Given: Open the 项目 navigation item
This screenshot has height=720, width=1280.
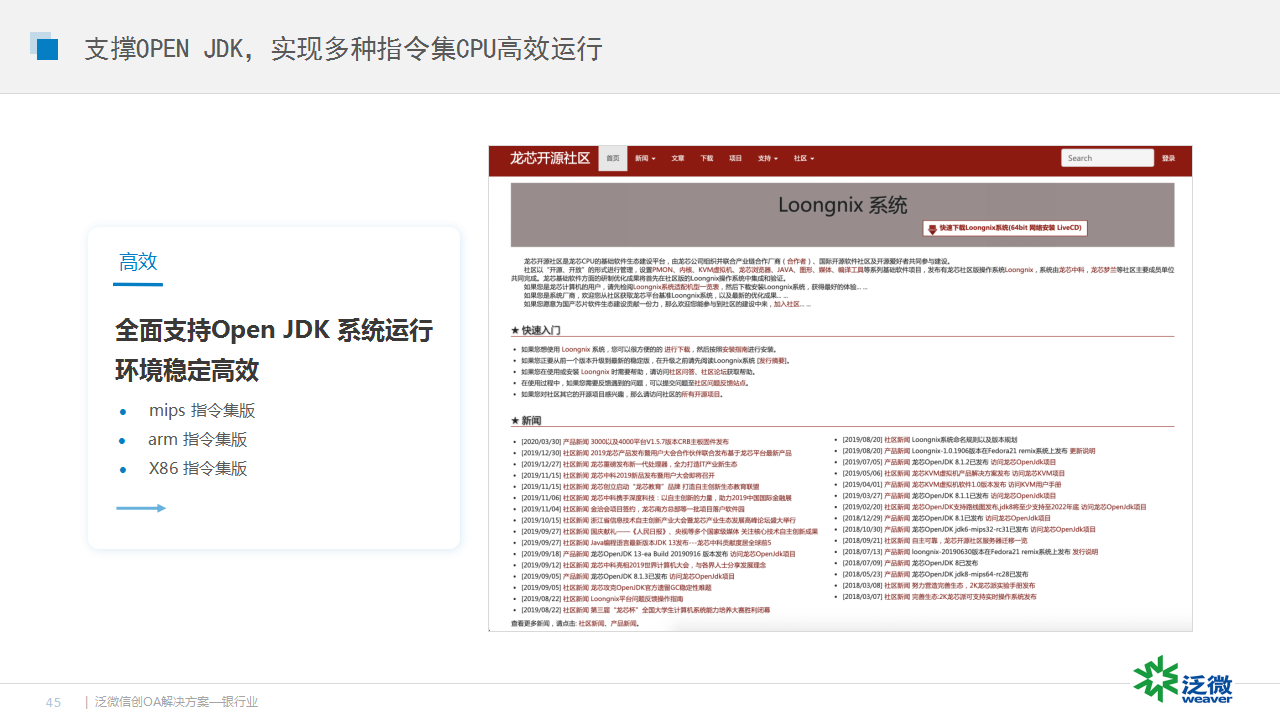Looking at the screenshot, I should click(736, 158).
